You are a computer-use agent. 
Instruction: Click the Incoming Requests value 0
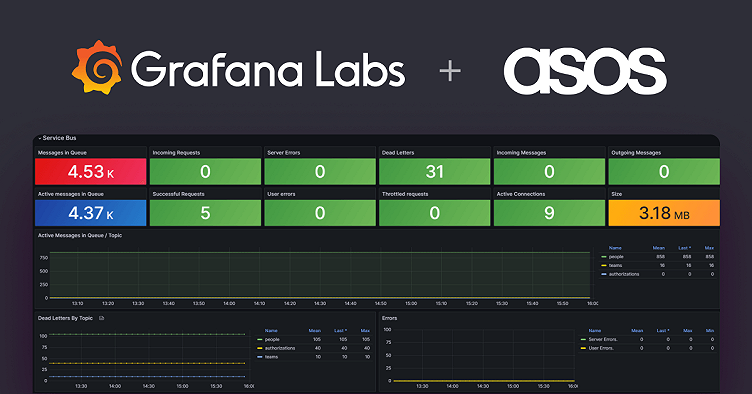tap(205, 172)
